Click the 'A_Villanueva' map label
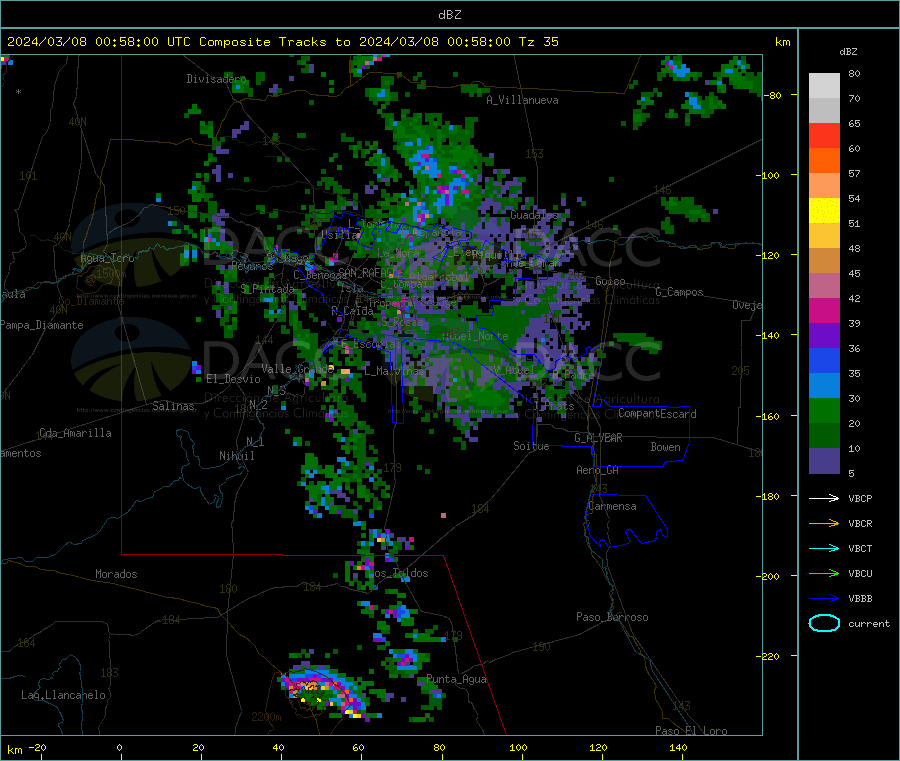This screenshot has height=761, width=900. [522, 100]
